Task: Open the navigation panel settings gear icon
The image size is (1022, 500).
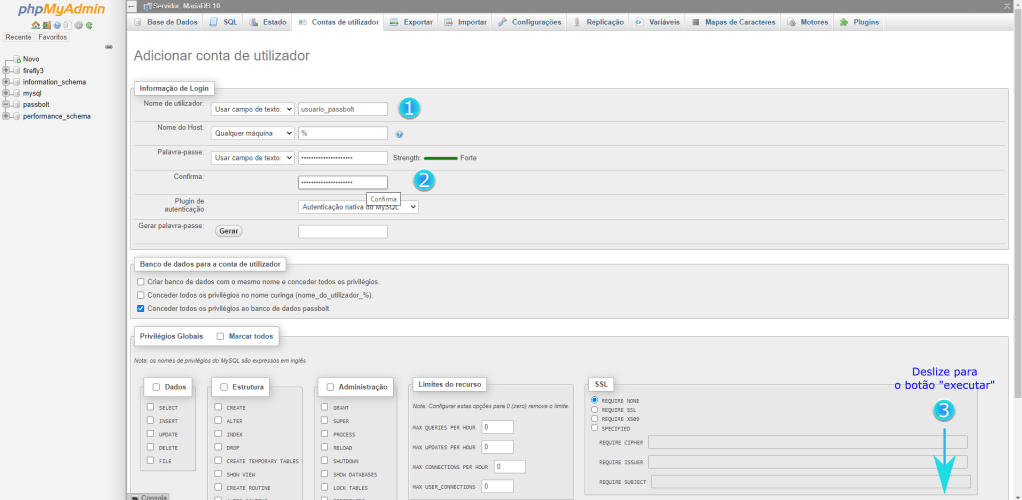Action: click(x=76, y=25)
